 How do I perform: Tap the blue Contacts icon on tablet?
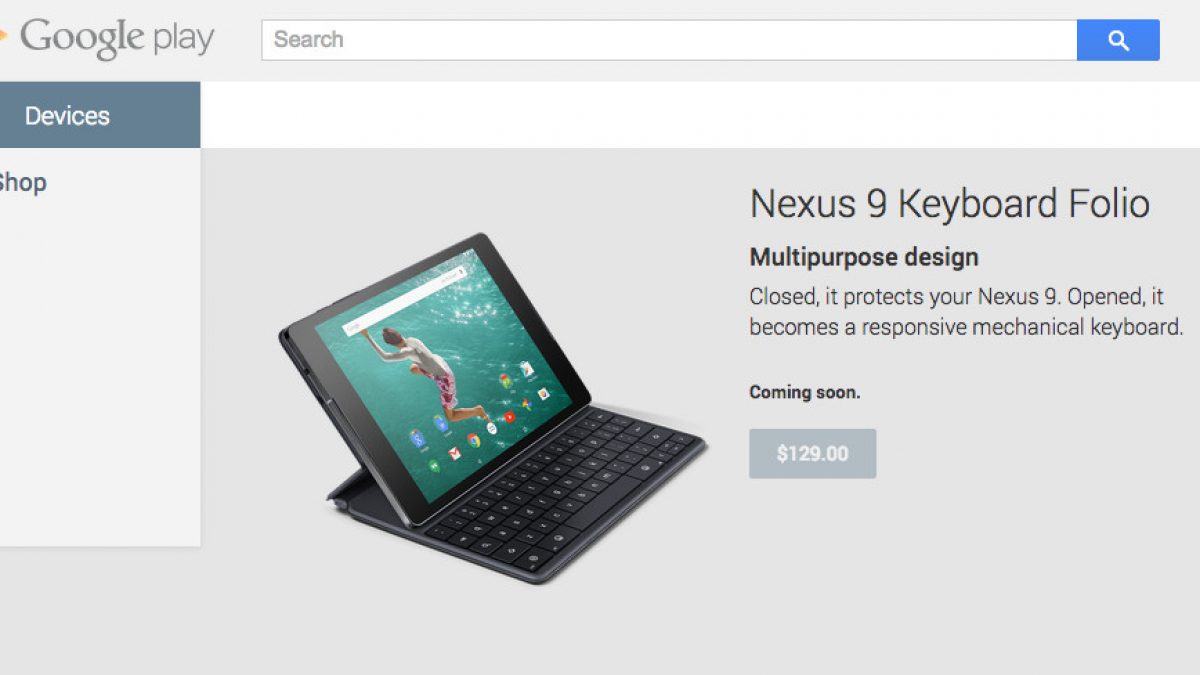[441, 423]
